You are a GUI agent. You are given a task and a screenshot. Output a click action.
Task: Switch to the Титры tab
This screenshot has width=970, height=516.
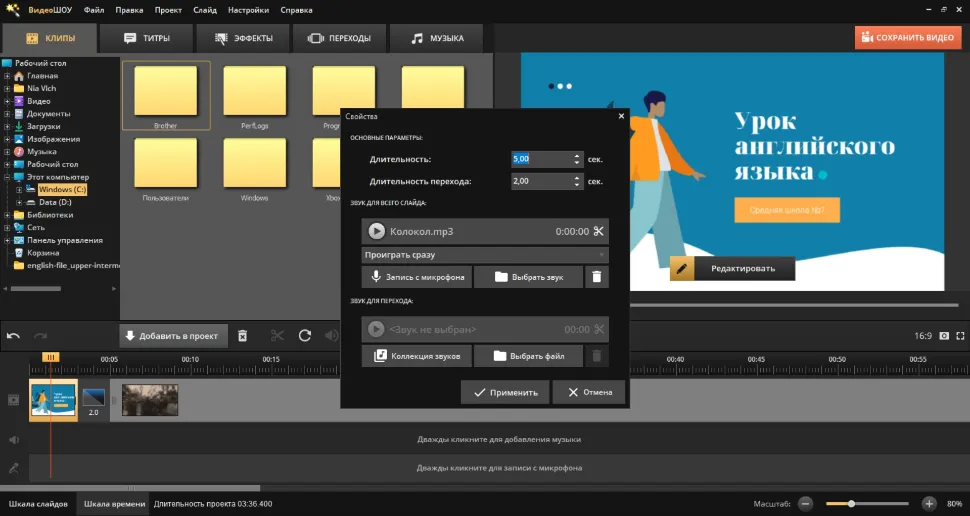pos(147,38)
